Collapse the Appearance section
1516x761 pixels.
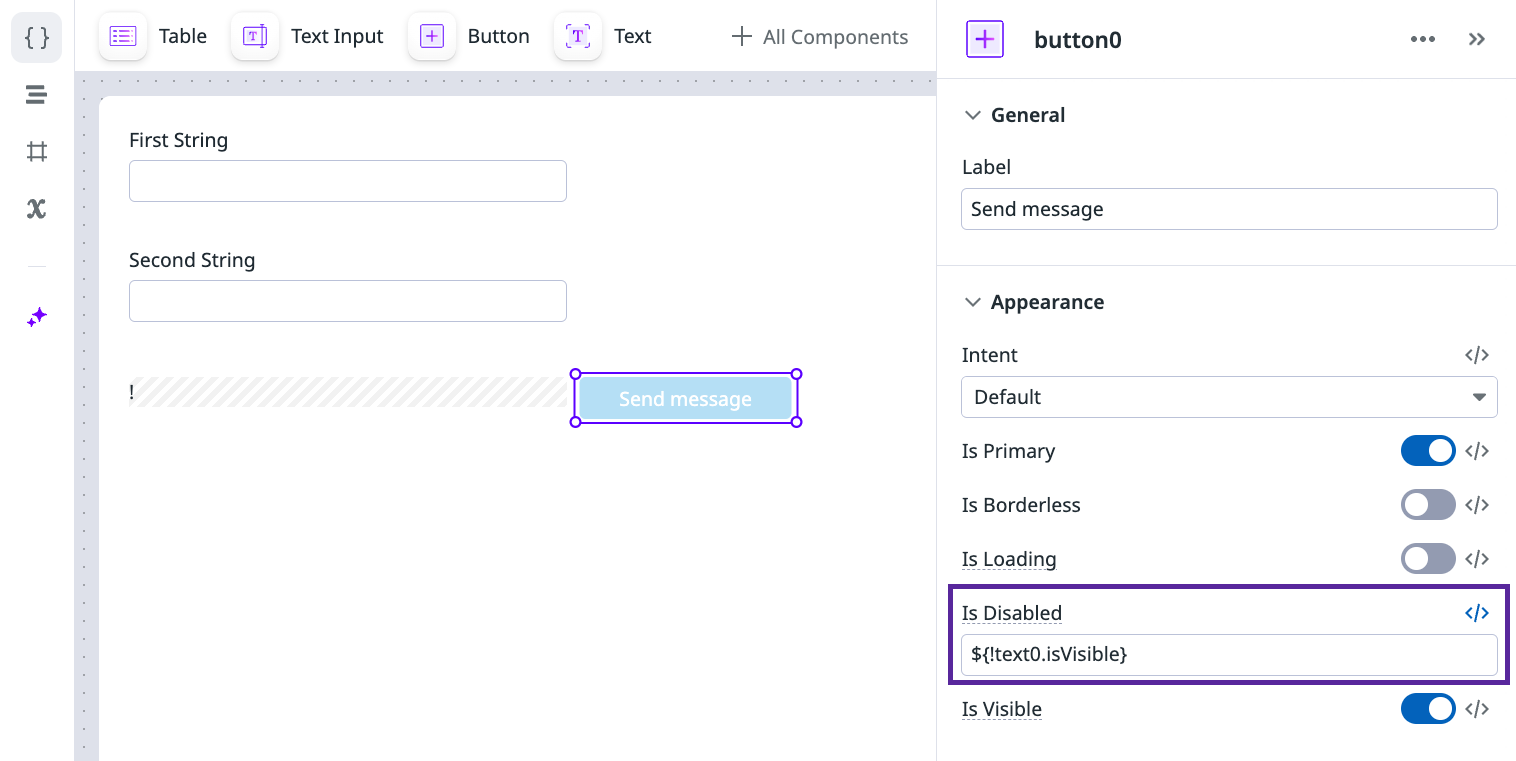pyautogui.click(x=973, y=301)
